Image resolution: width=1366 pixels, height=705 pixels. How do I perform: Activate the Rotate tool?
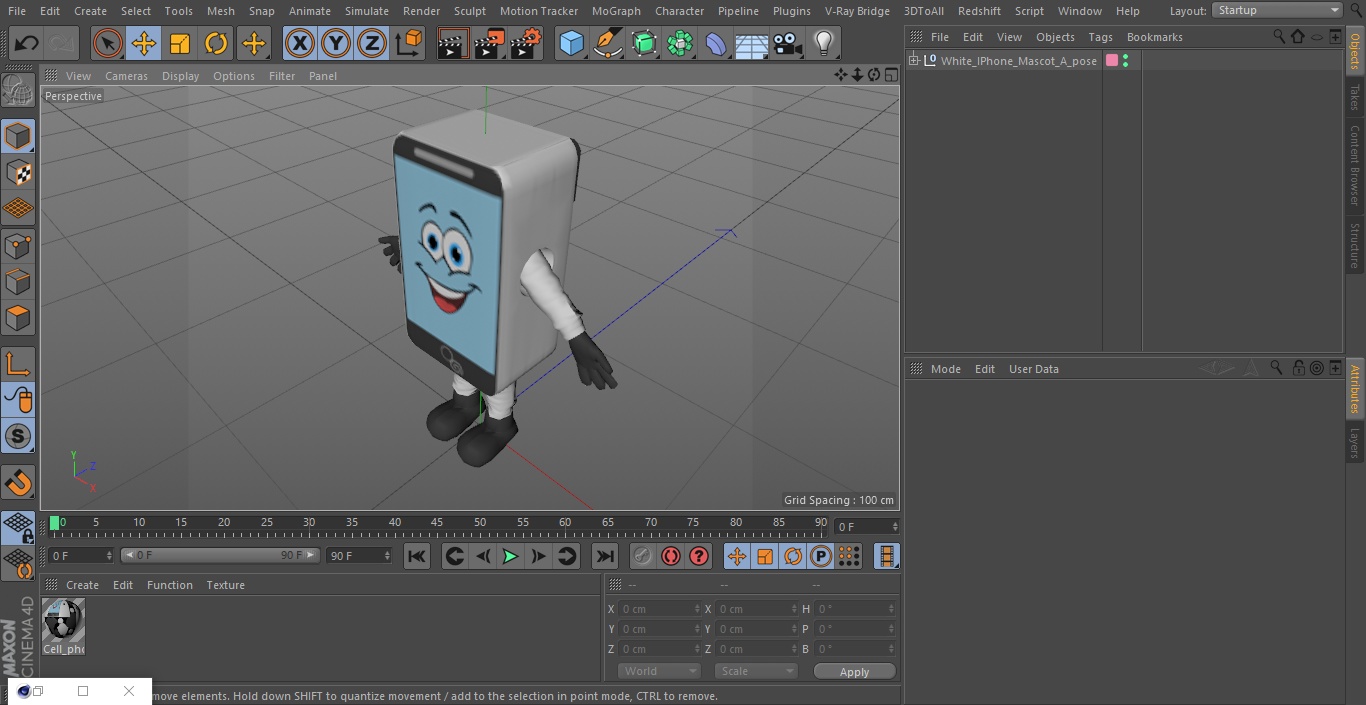[215, 43]
